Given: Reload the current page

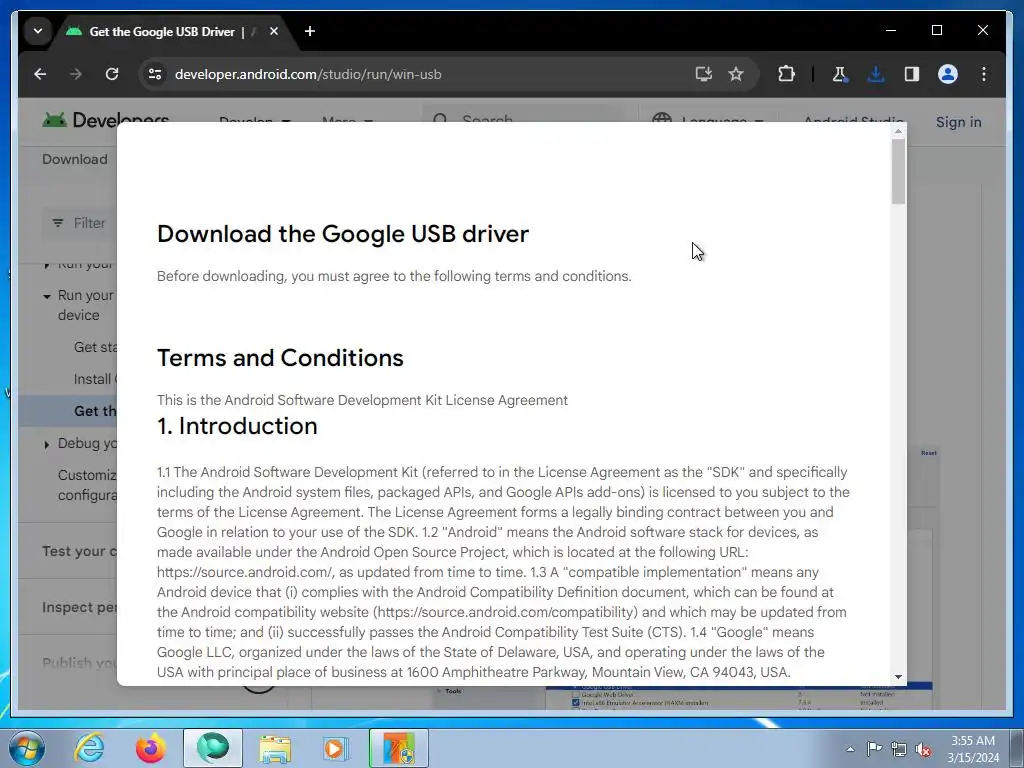Looking at the screenshot, I should tap(112, 74).
